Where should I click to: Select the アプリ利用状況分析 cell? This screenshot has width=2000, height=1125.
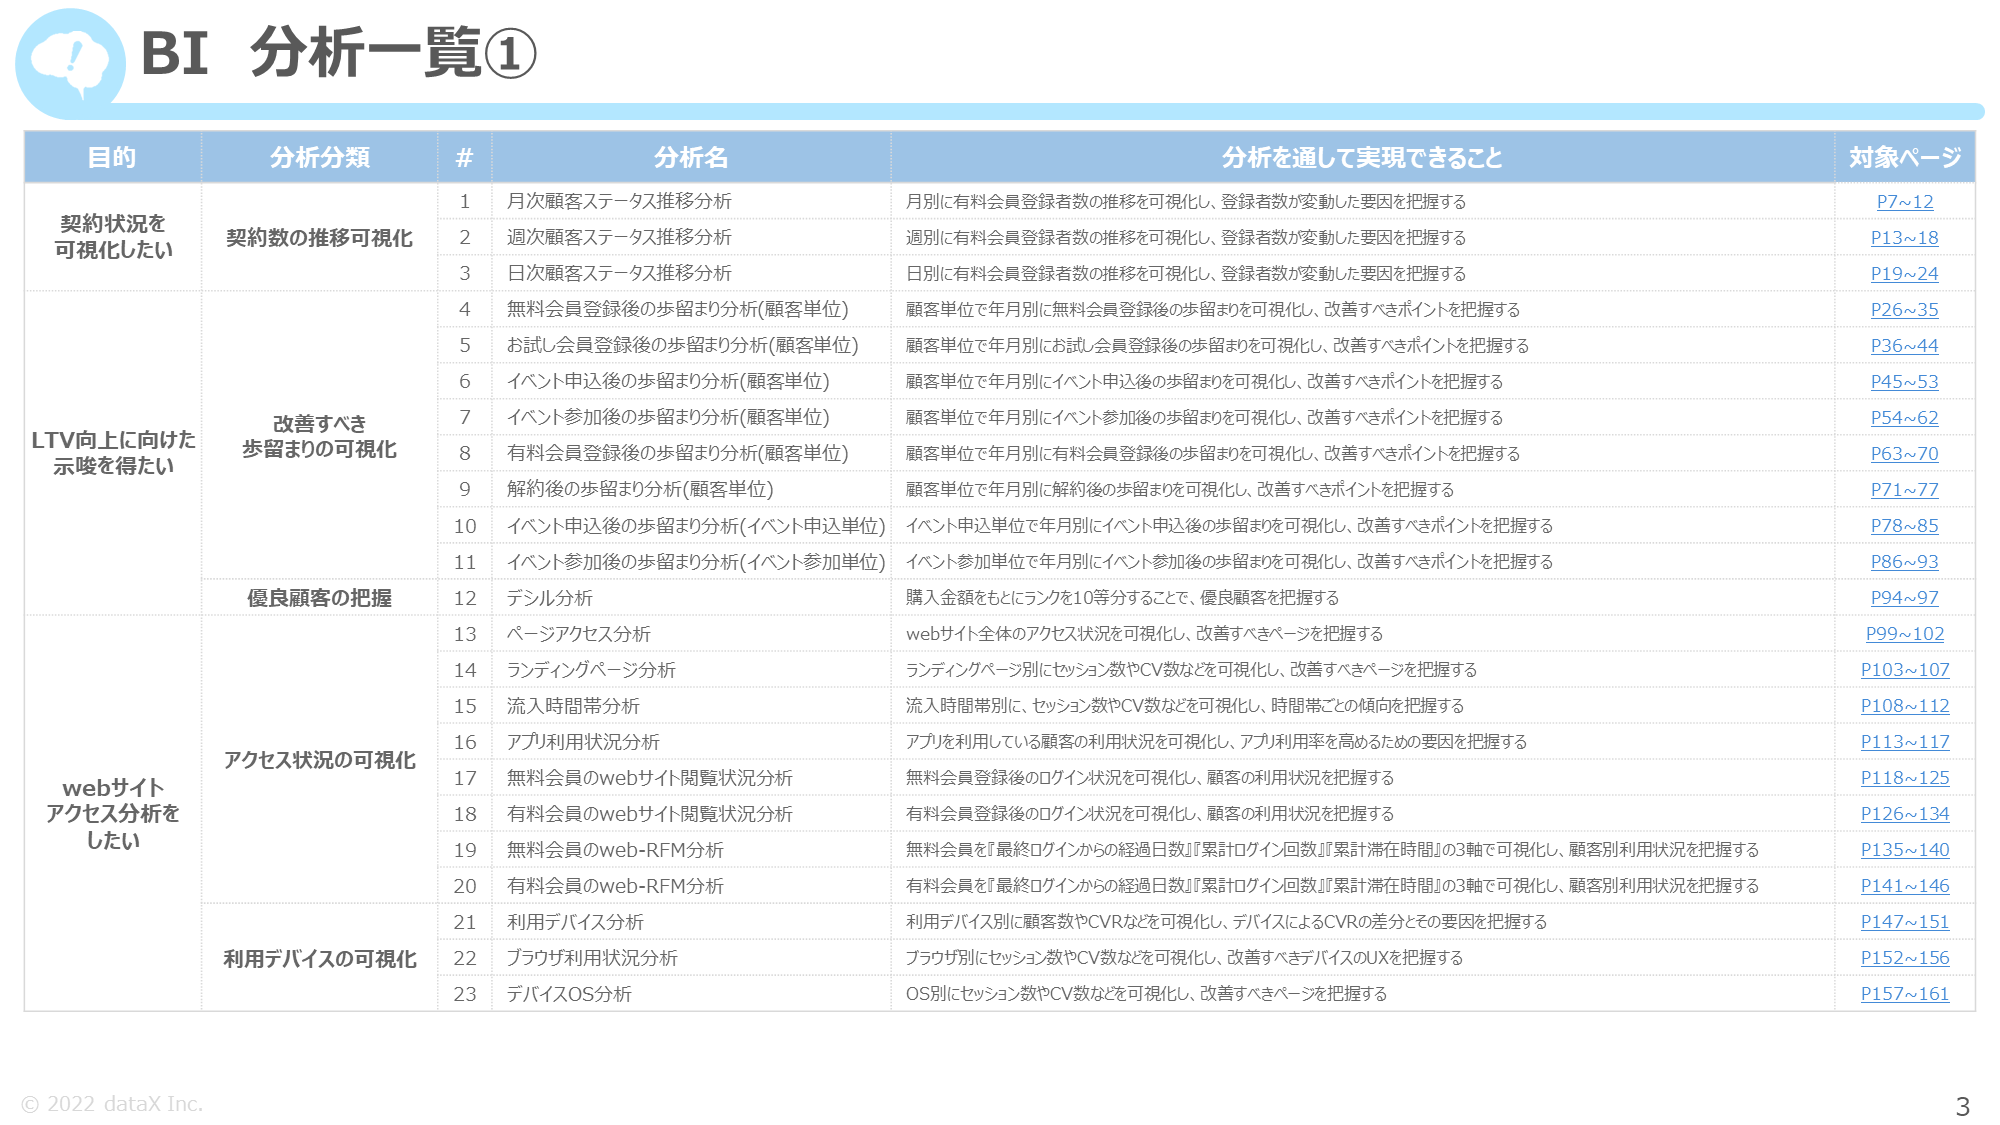coord(691,741)
